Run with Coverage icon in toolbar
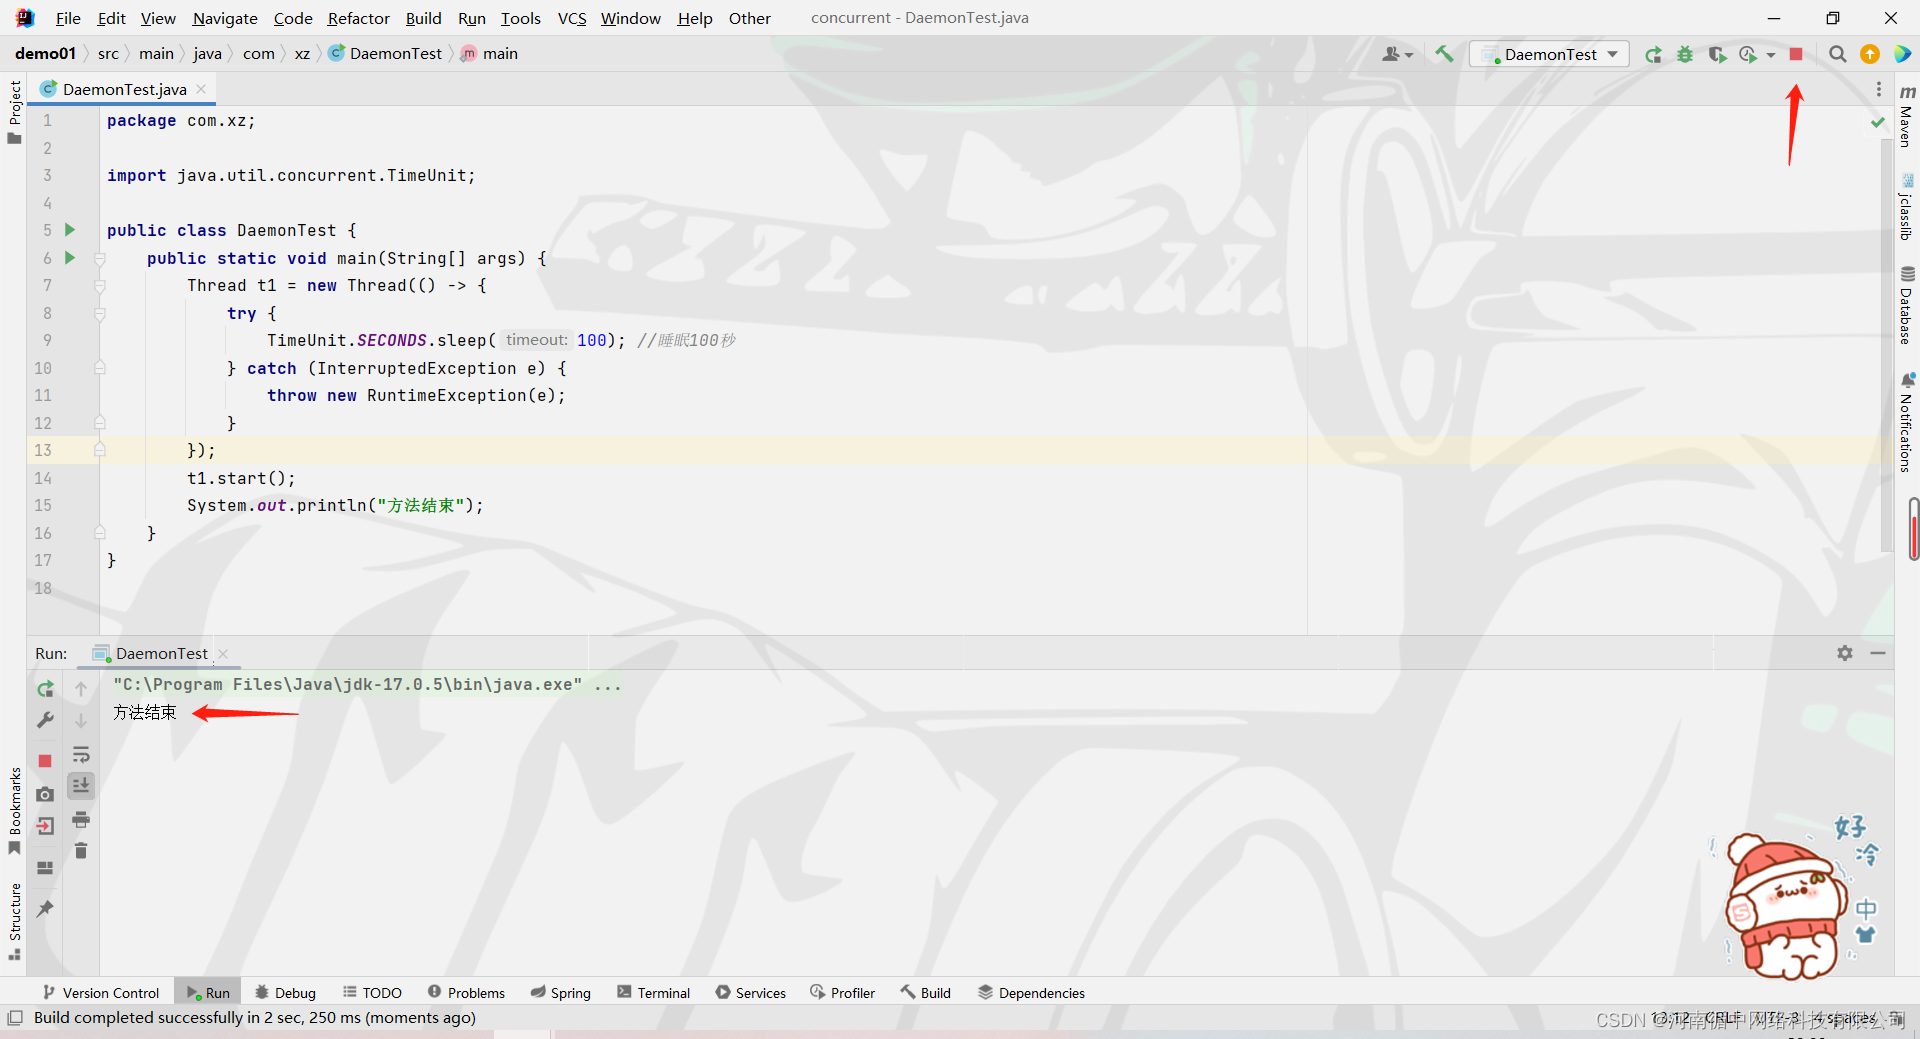The image size is (1920, 1039). 1717,54
